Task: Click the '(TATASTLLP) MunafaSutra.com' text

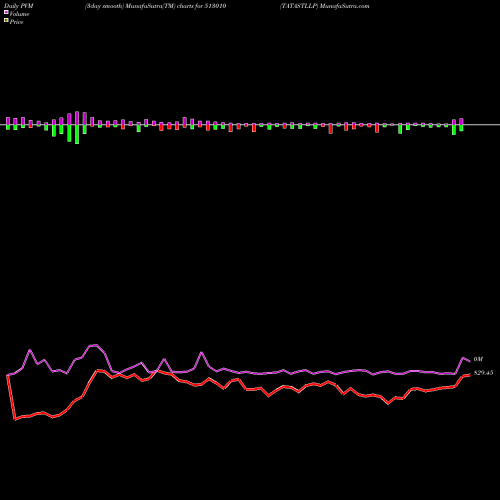Action: [x=325, y=6]
